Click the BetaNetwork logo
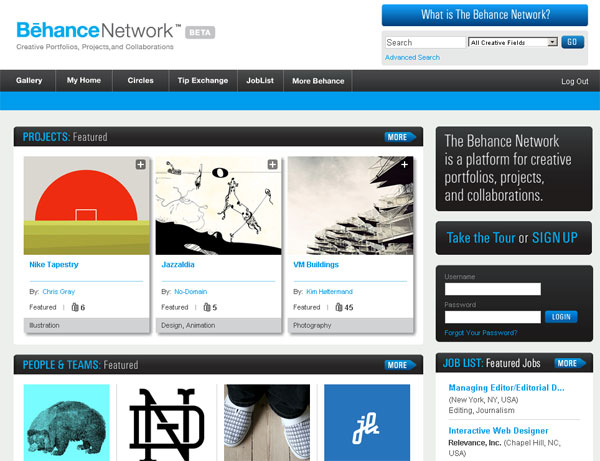The height and width of the screenshot is (461, 600). pos(99,31)
